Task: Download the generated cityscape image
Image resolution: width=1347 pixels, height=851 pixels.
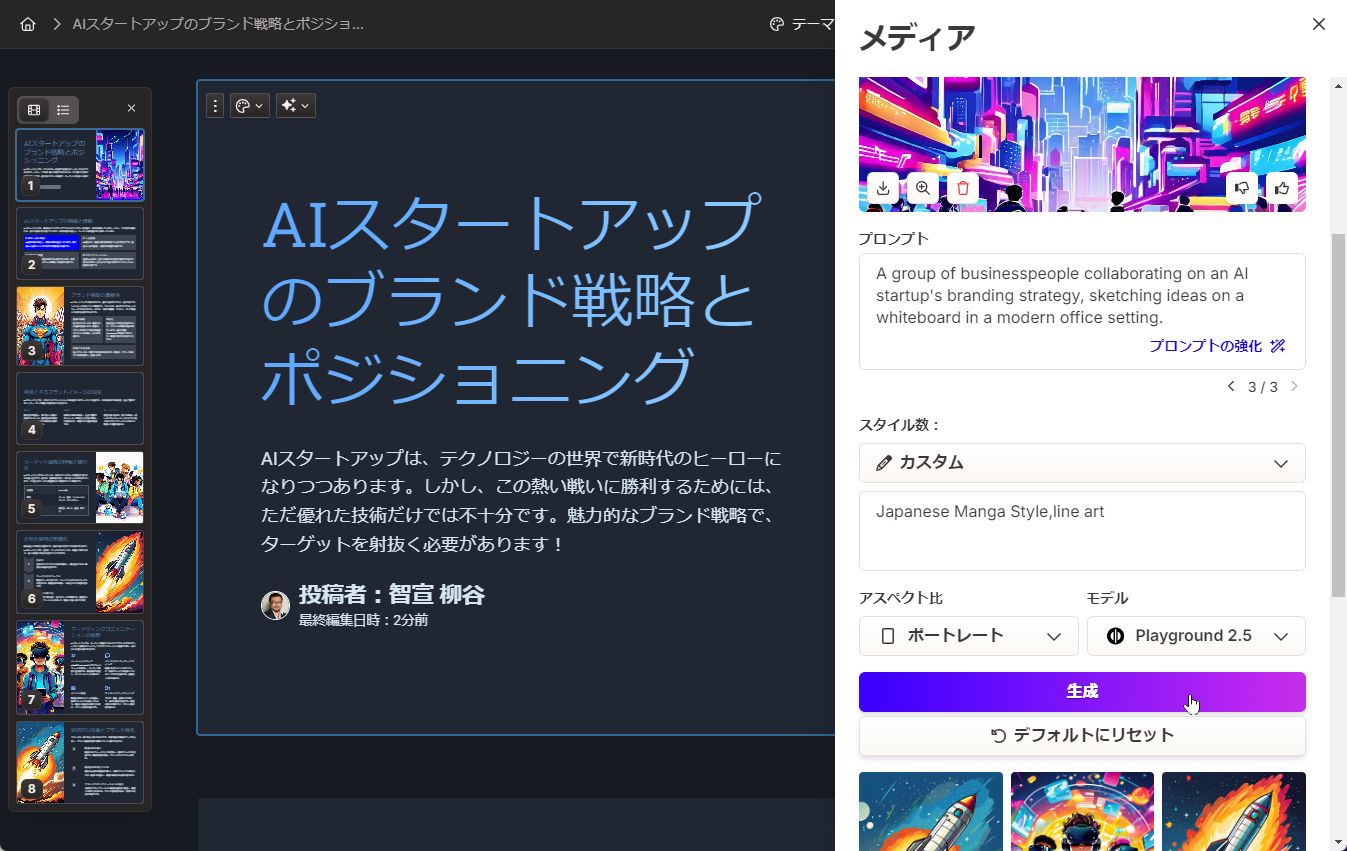Action: [x=882, y=188]
